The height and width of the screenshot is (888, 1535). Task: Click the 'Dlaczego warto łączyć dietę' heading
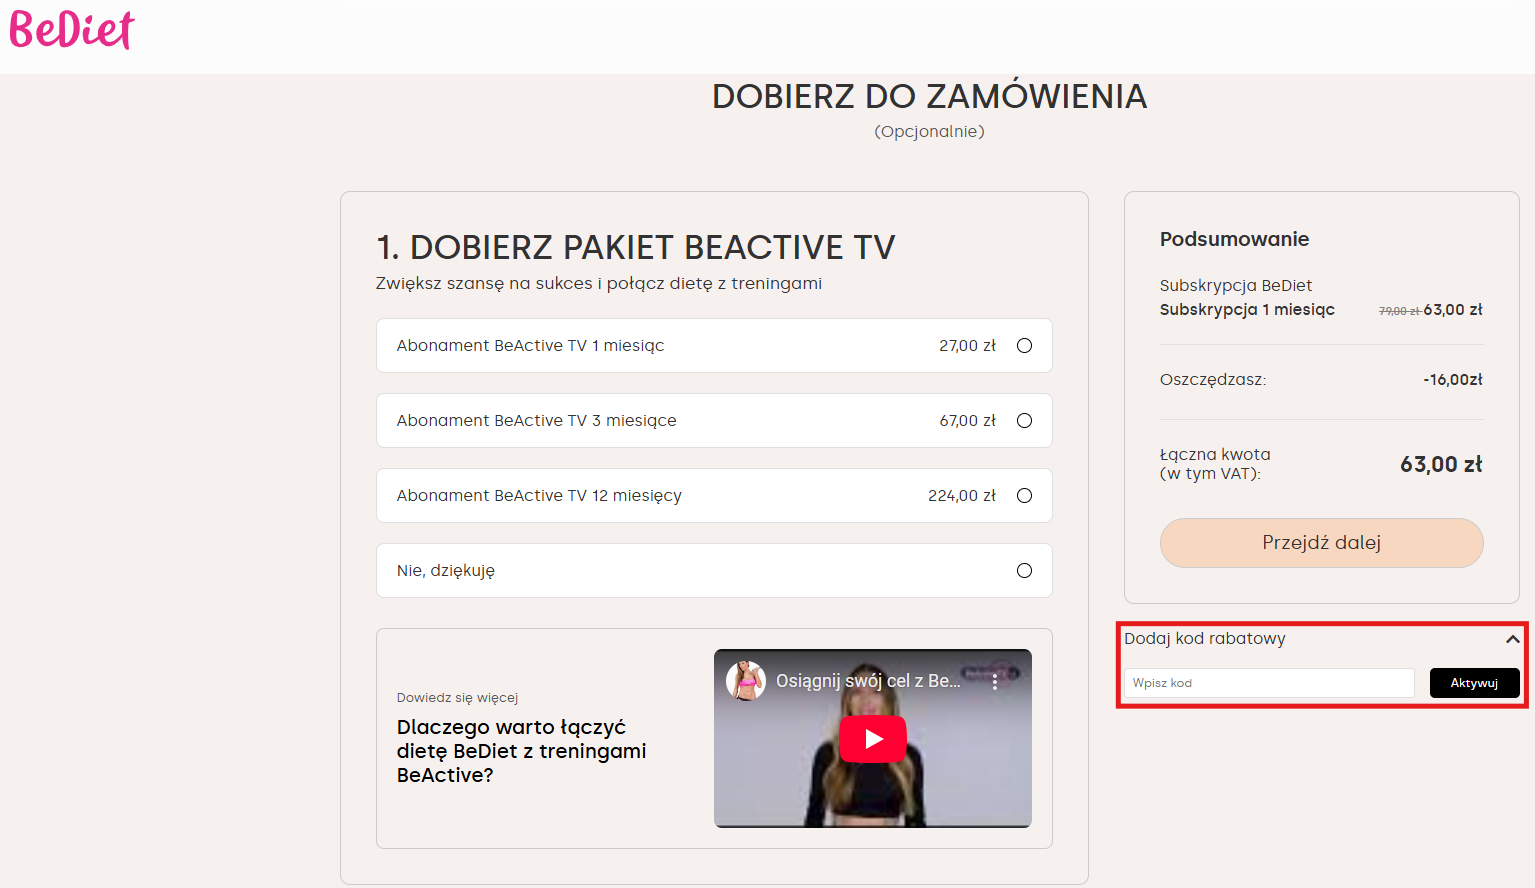[x=521, y=751]
